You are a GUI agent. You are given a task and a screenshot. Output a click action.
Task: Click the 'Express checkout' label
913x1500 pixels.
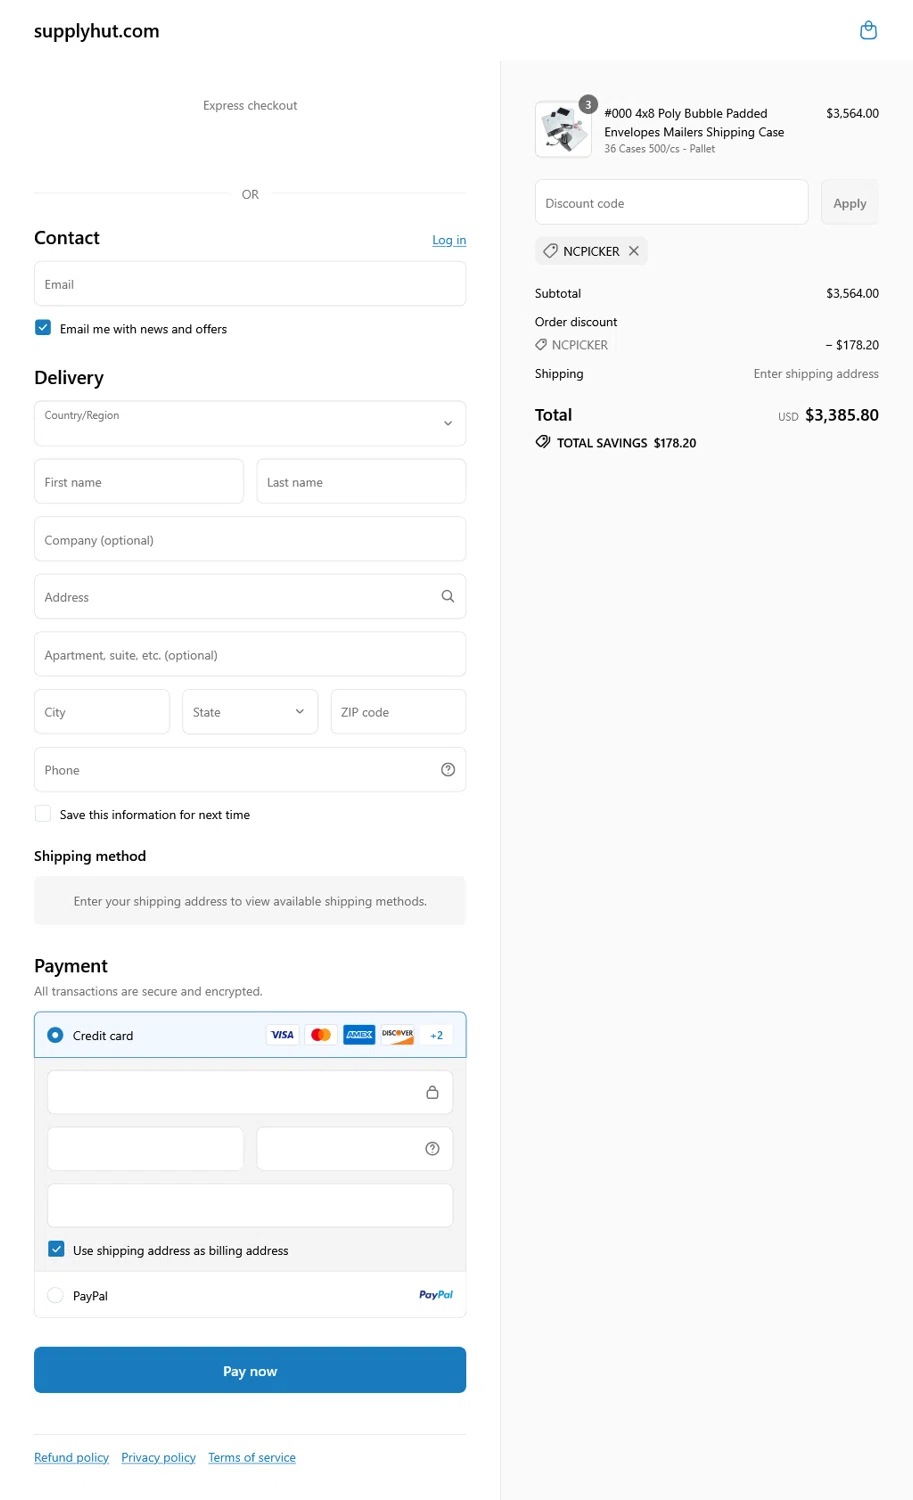[x=250, y=105]
